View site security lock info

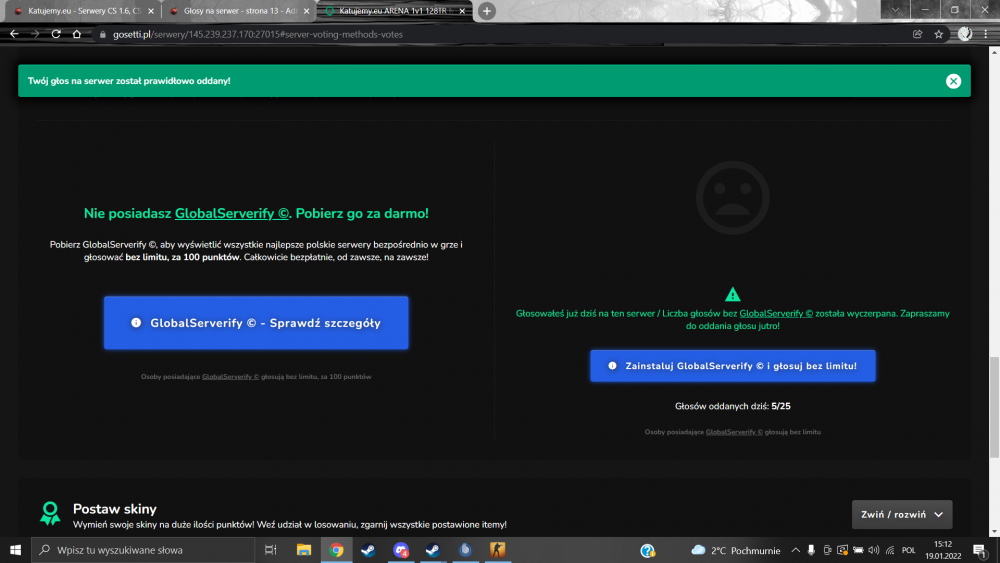[103, 34]
